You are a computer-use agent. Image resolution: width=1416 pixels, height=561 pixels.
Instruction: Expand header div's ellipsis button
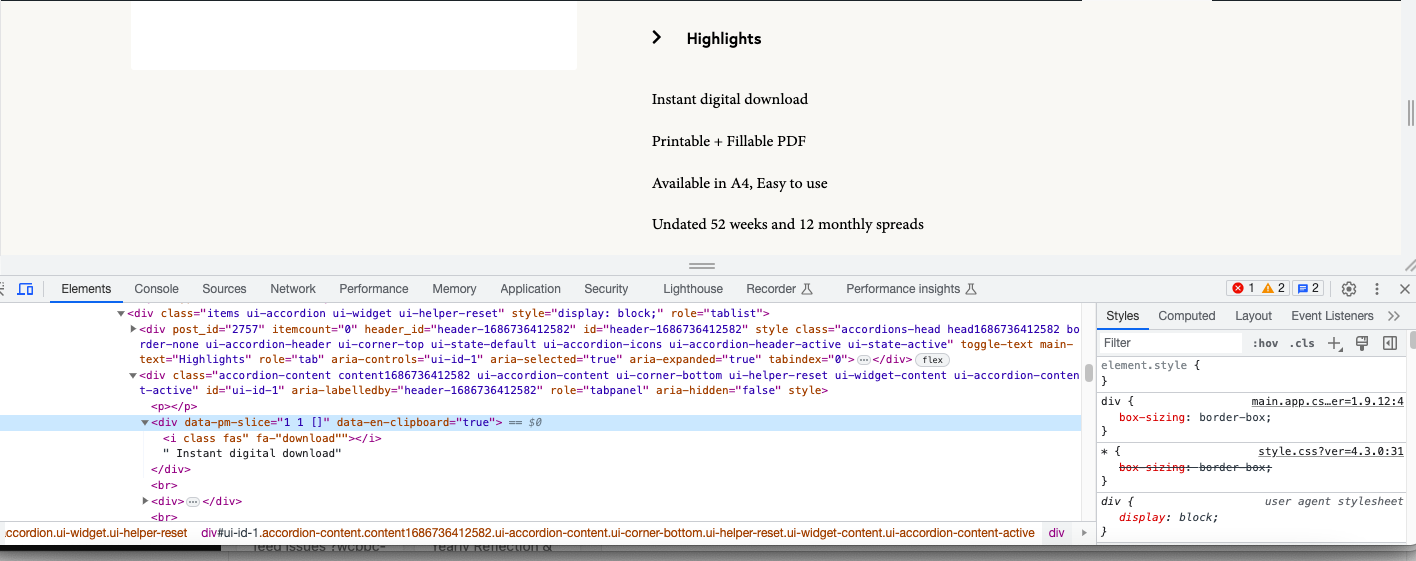[x=864, y=360]
